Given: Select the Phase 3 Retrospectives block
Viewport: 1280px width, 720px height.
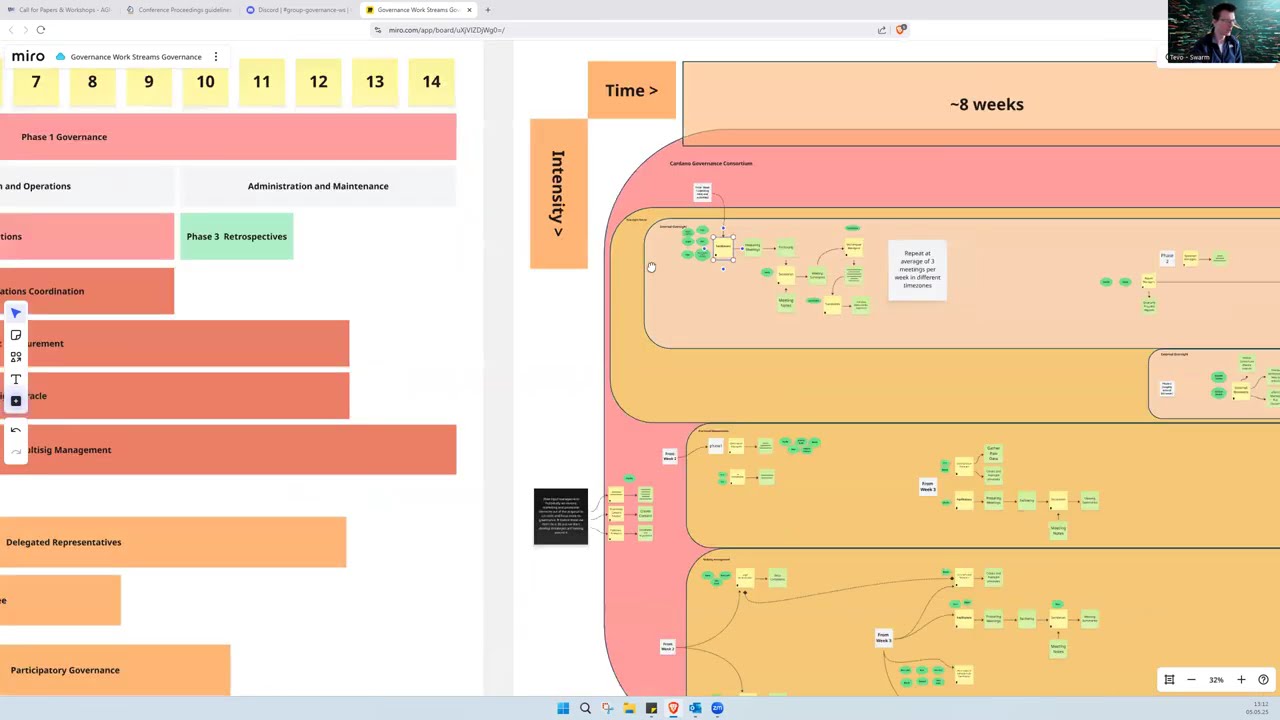Looking at the screenshot, I should click(x=237, y=236).
